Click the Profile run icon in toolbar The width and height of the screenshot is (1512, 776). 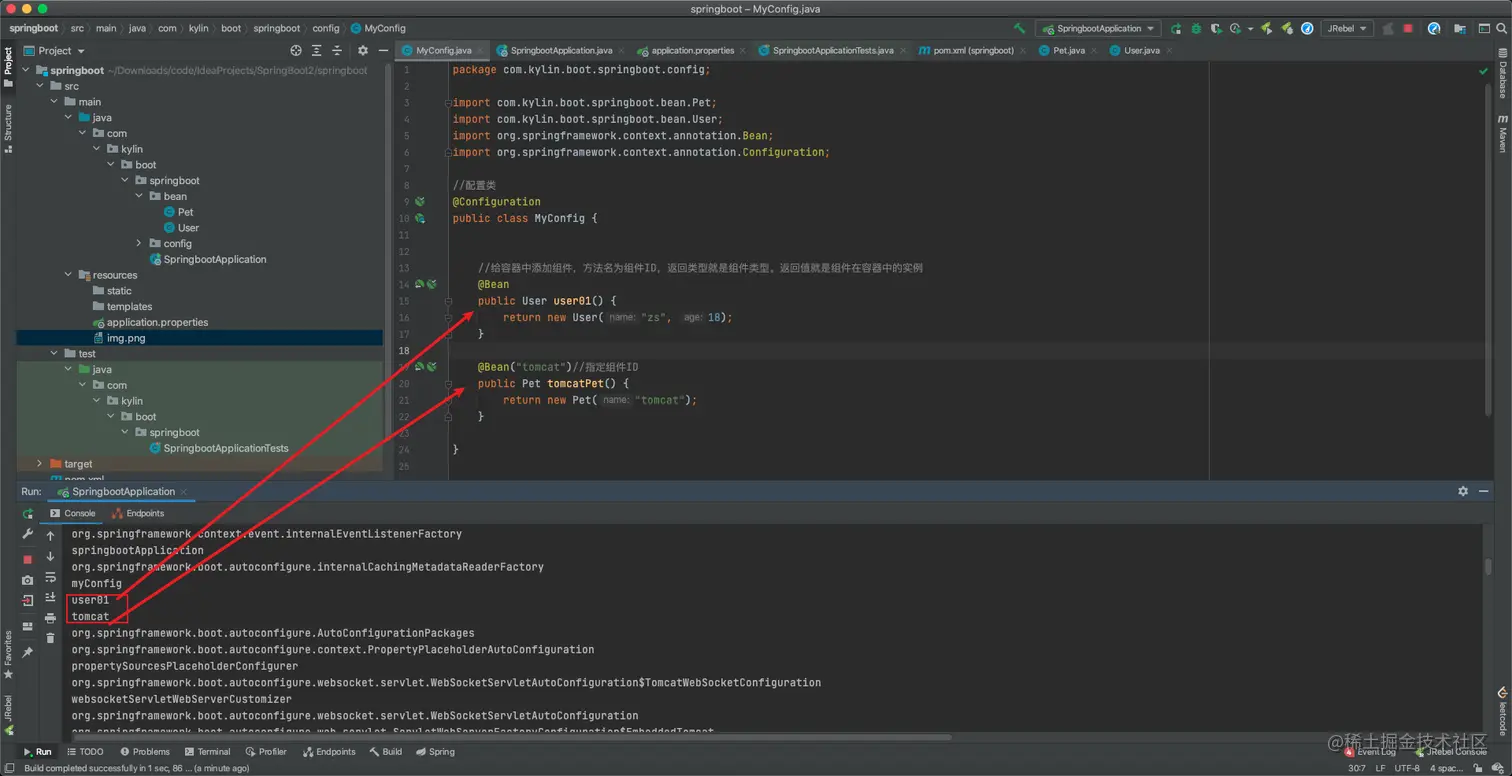click(x=1236, y=29)
